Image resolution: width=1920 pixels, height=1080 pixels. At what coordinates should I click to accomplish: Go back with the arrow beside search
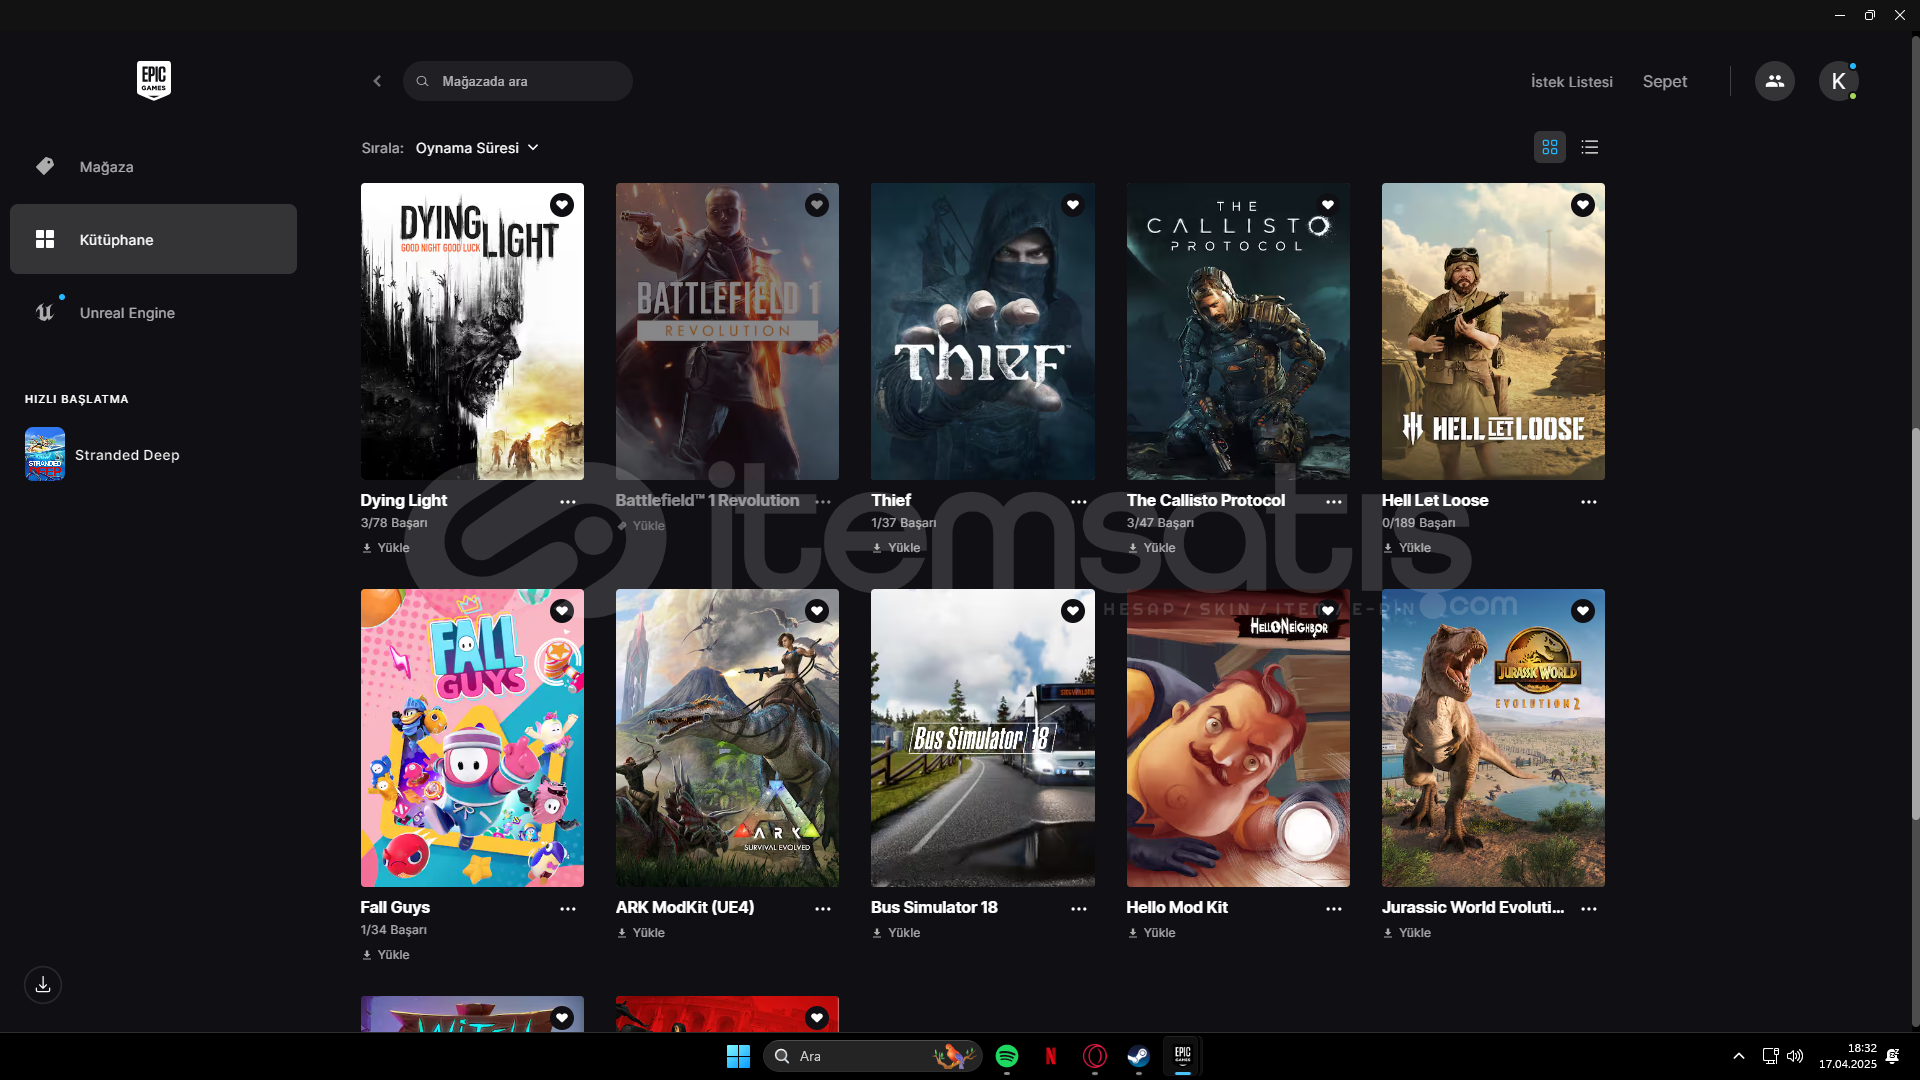coord(377,81)
